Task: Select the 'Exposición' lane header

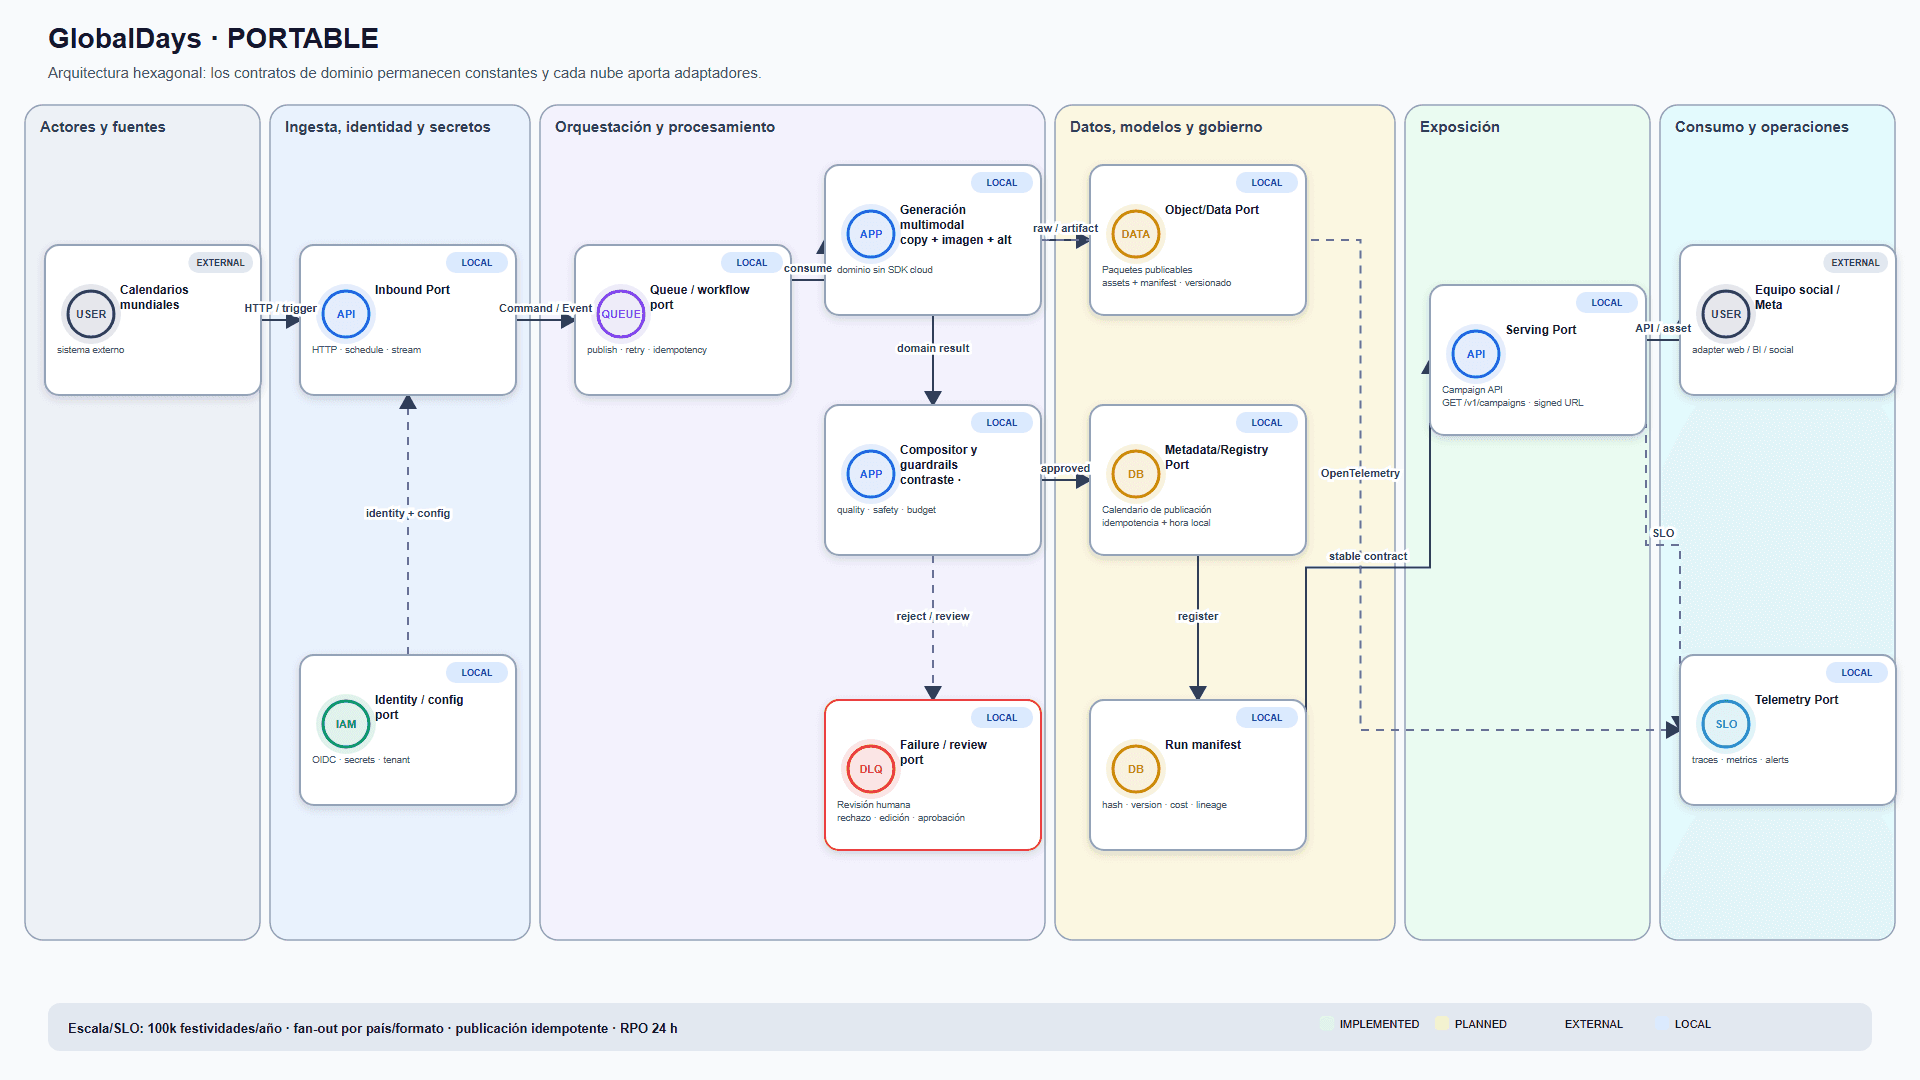Action: [x=1460, y=127]
